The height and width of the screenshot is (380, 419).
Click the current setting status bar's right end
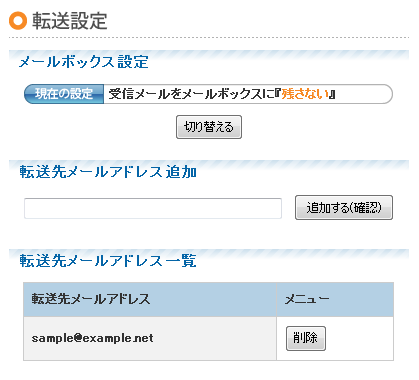(383, 94)
